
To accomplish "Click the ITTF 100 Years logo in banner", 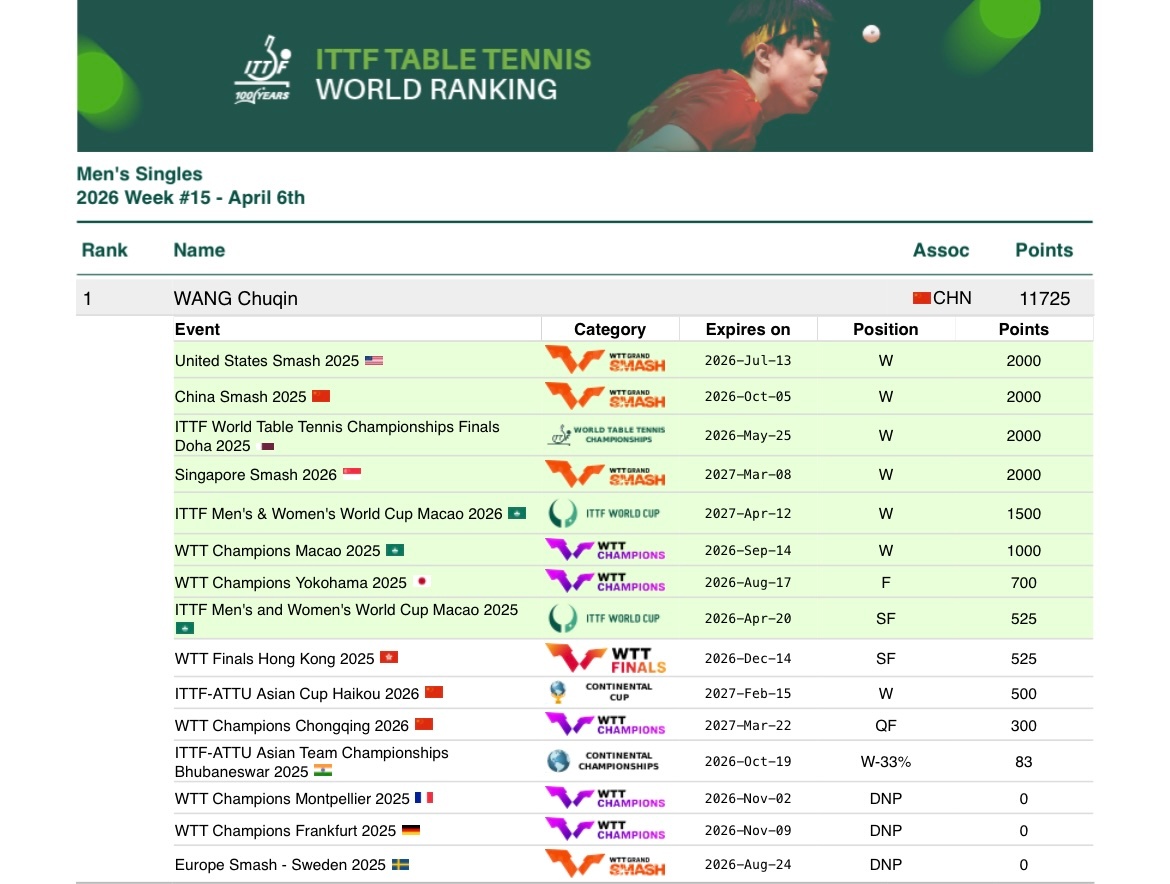I will 263,69.
